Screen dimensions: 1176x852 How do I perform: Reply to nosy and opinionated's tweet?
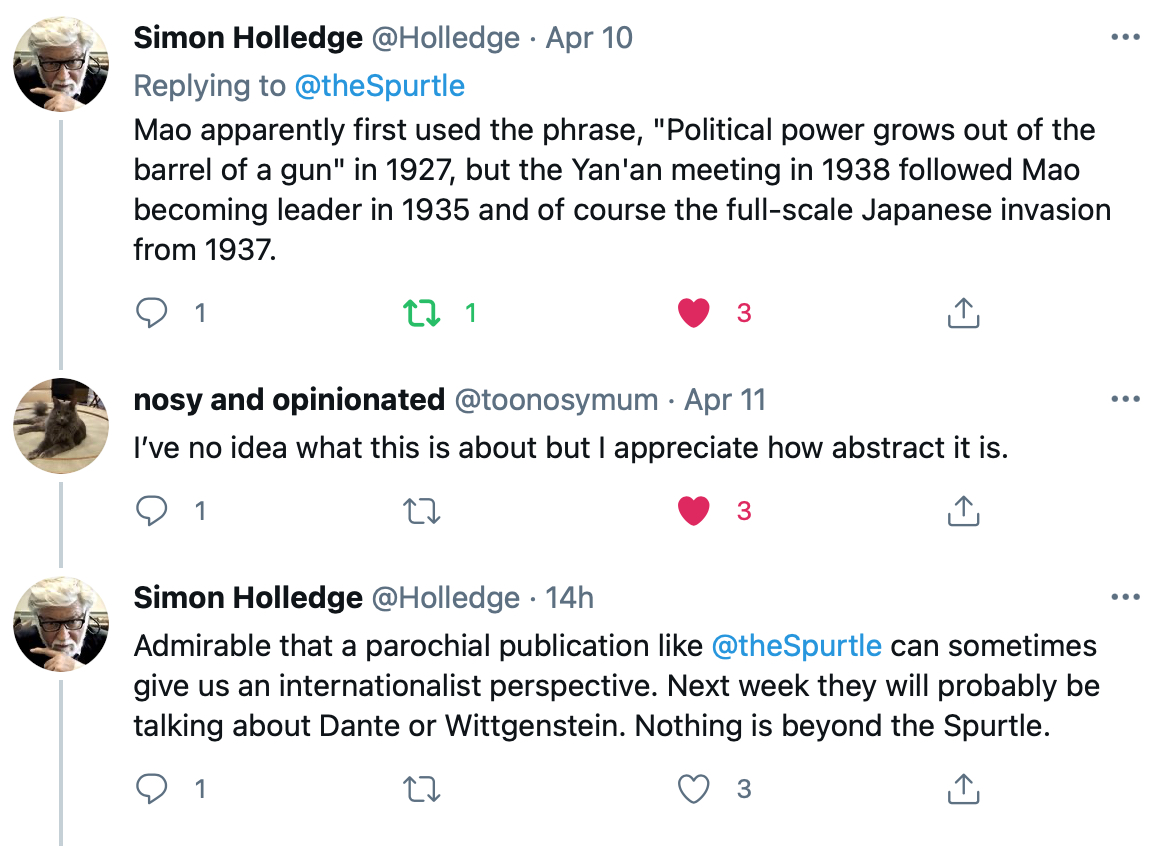pyautogui.click(x=152, y=511)
